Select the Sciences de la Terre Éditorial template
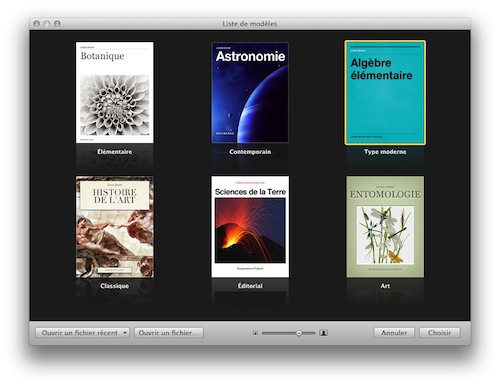The width and height of the screenshot is (500, 386). pos(250,227)
